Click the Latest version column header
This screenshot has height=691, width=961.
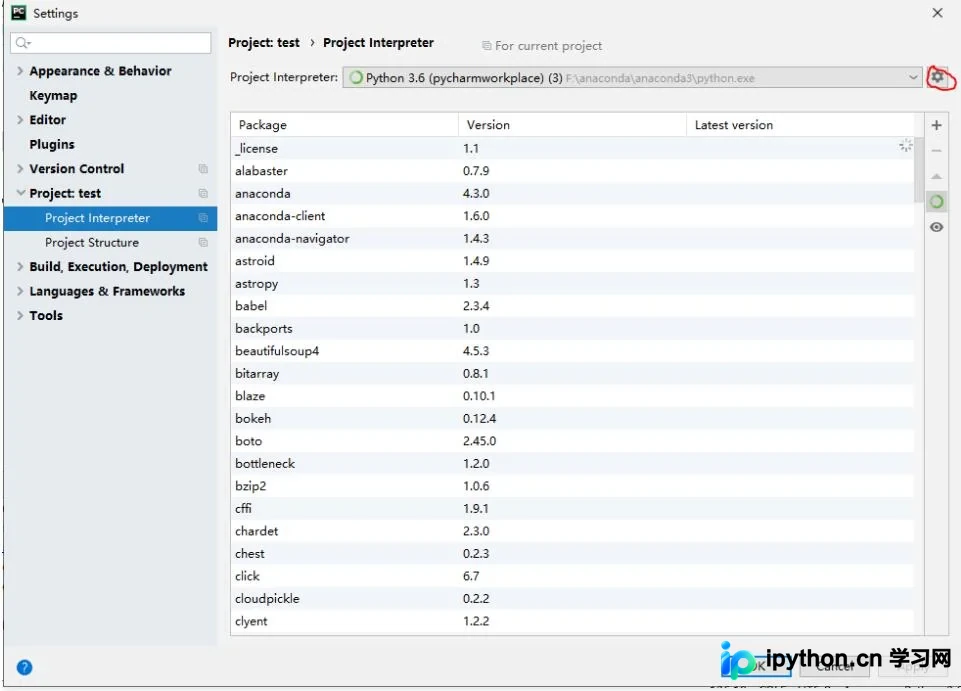tap(800, 124)
